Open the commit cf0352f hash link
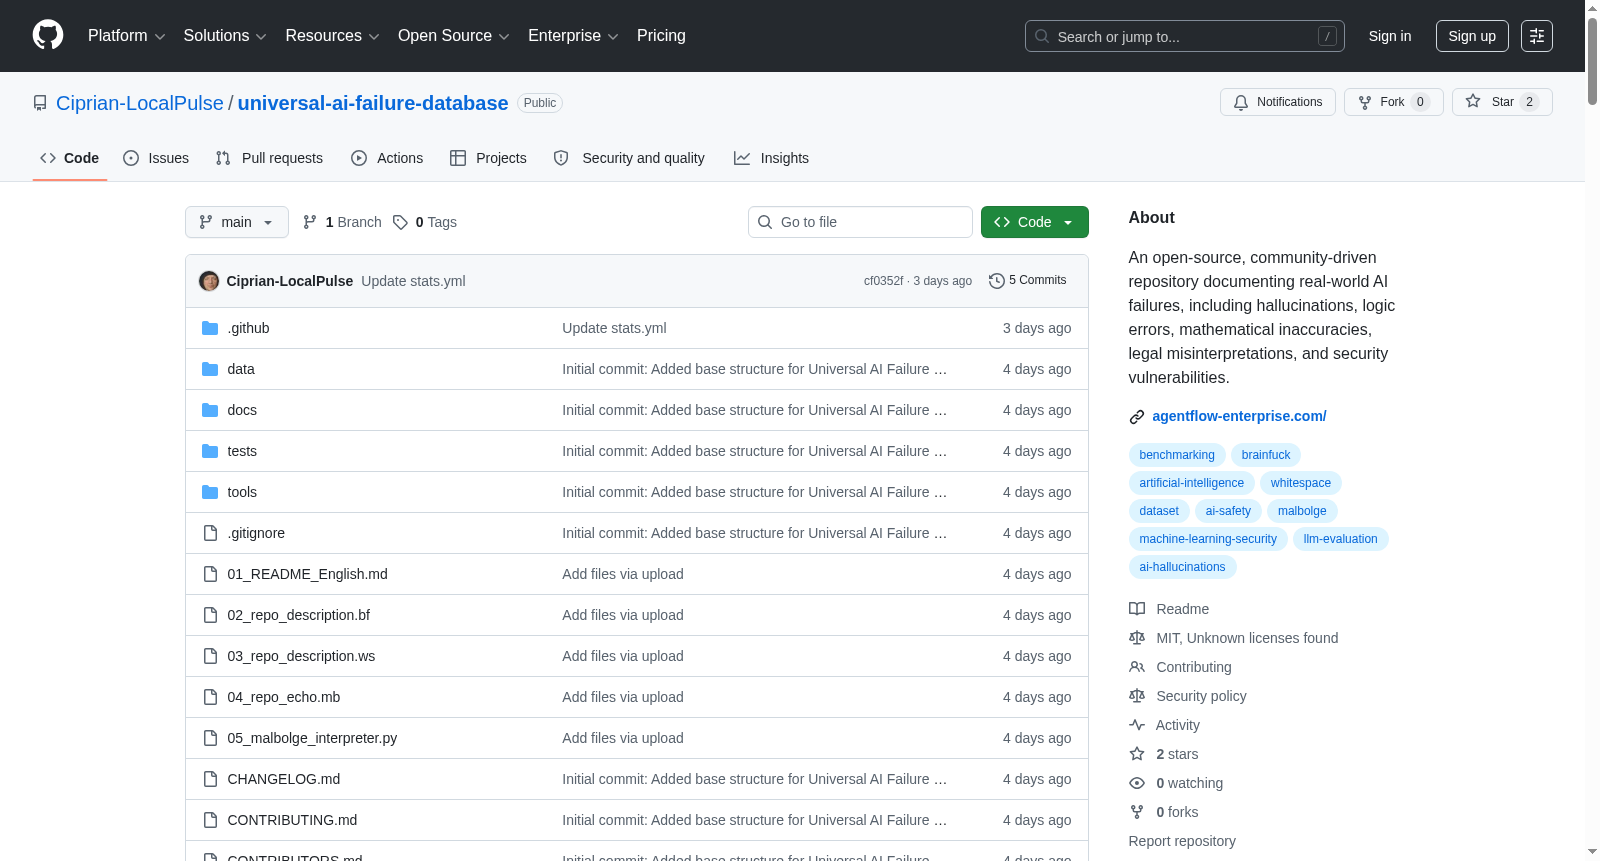The width and height of the screenshot is (1600, 861). (883, 281)
